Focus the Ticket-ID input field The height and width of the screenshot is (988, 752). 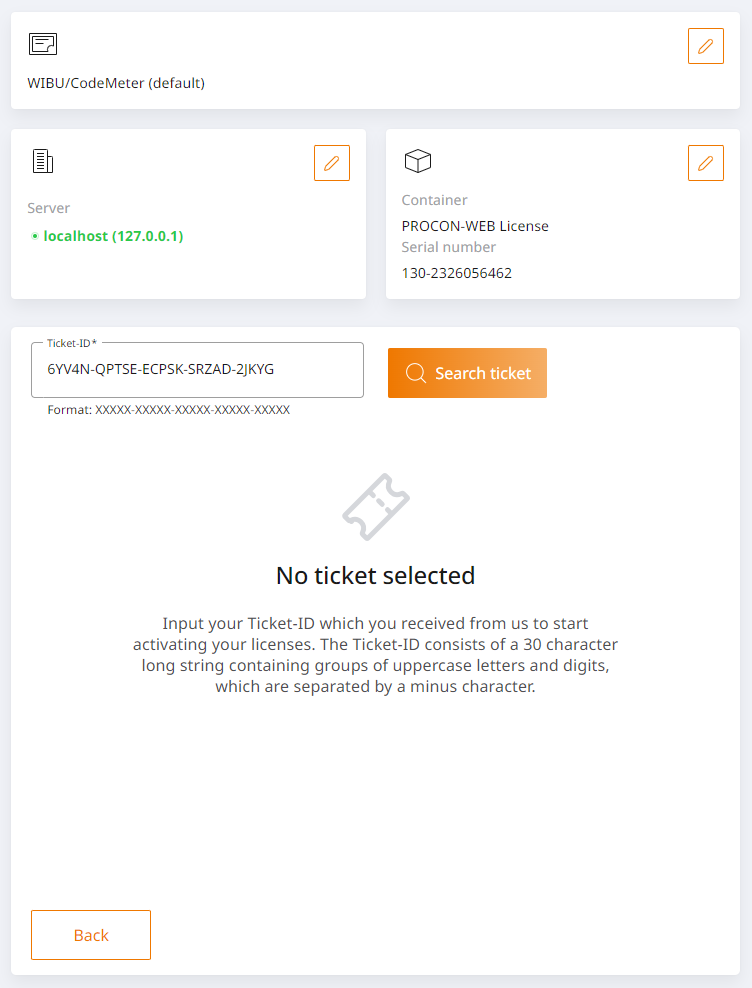click(197, 370)
